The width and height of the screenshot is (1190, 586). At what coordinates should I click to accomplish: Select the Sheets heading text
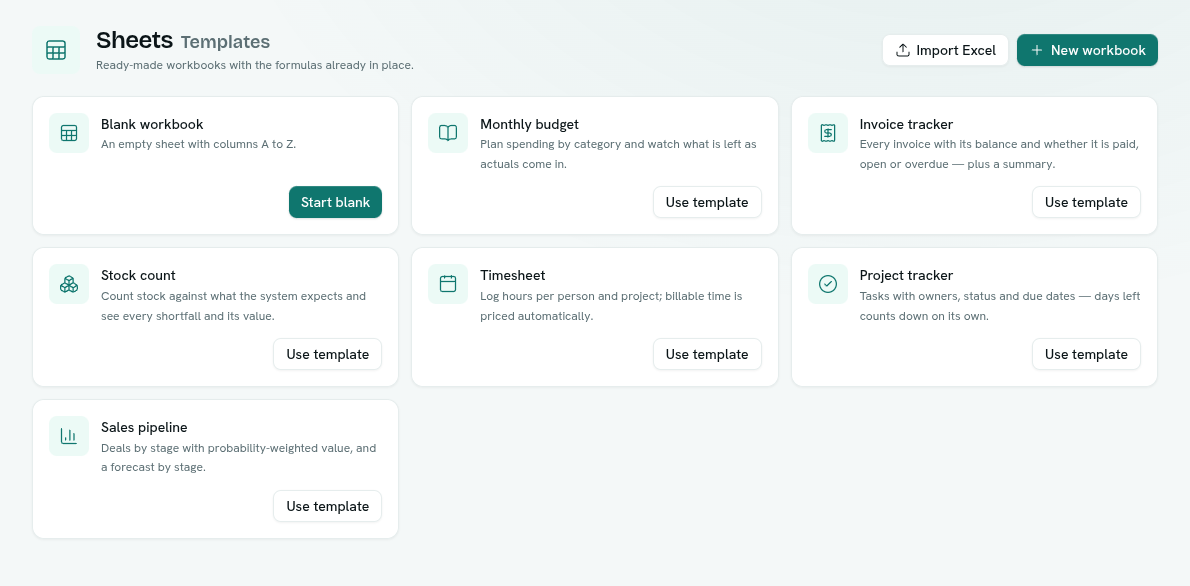135,40
